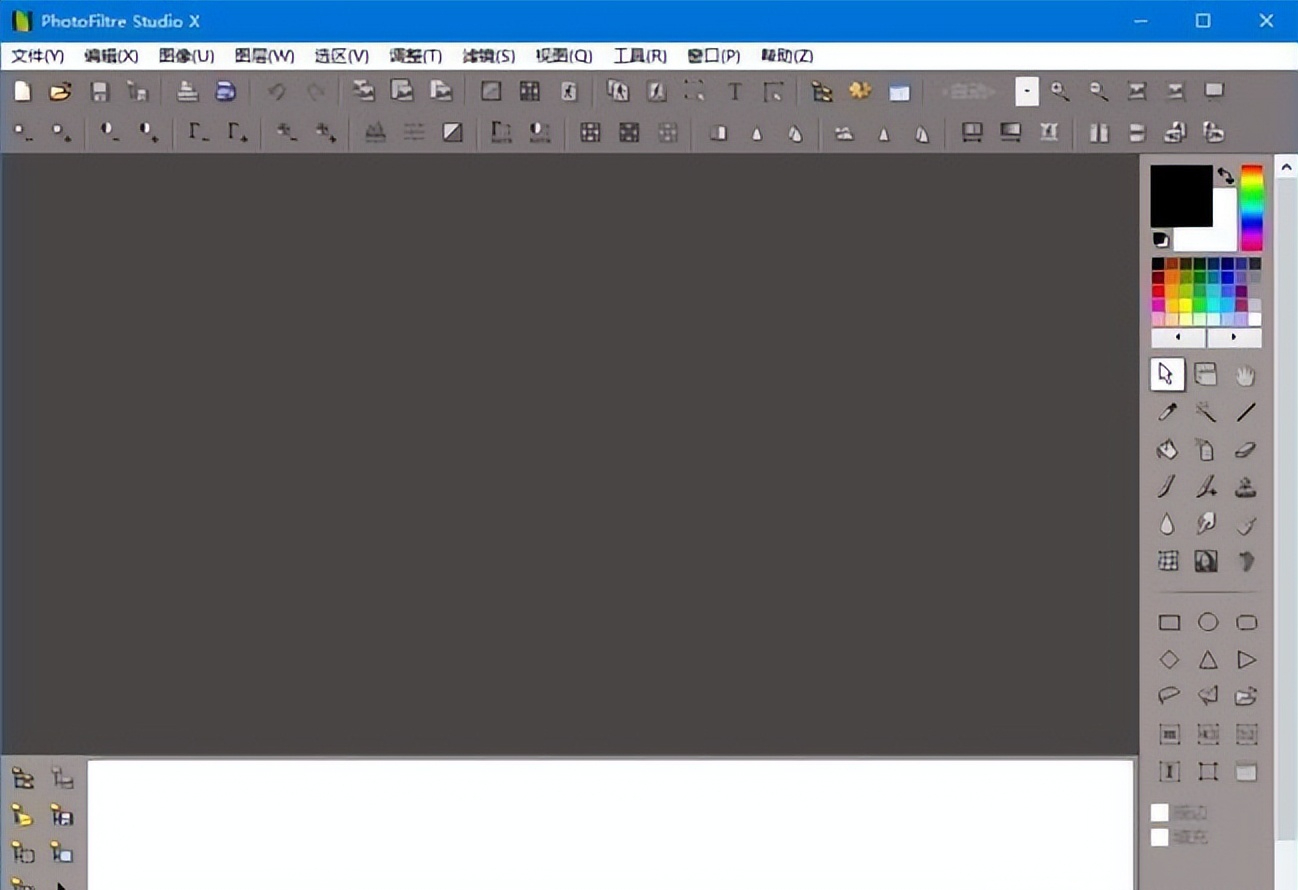Choose the Rounded rectangle selection shape
The height and width of the screenshot is (890, 1298).
click(1246, 622)
